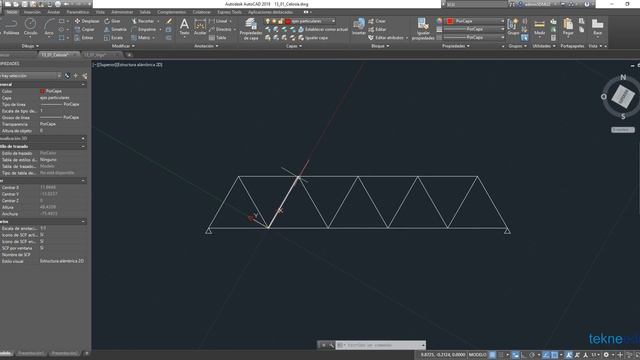Toggle the layer light bulb on/off icon
The image size is (640, 360).
[268, 21]
